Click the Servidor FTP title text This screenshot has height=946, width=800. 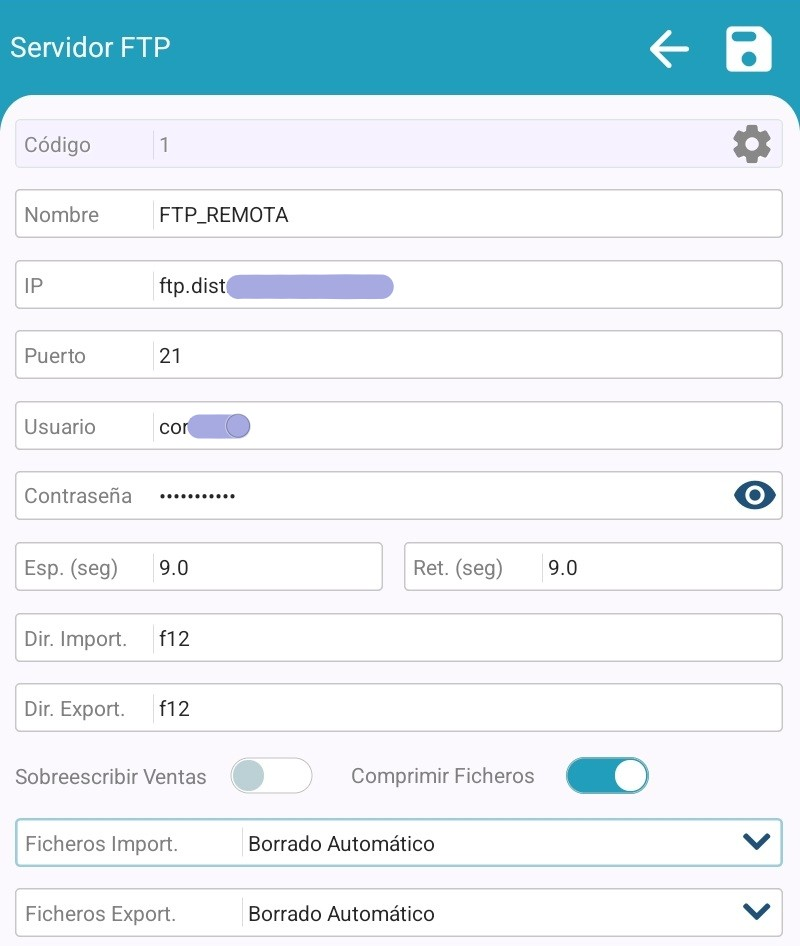[90, 48]
